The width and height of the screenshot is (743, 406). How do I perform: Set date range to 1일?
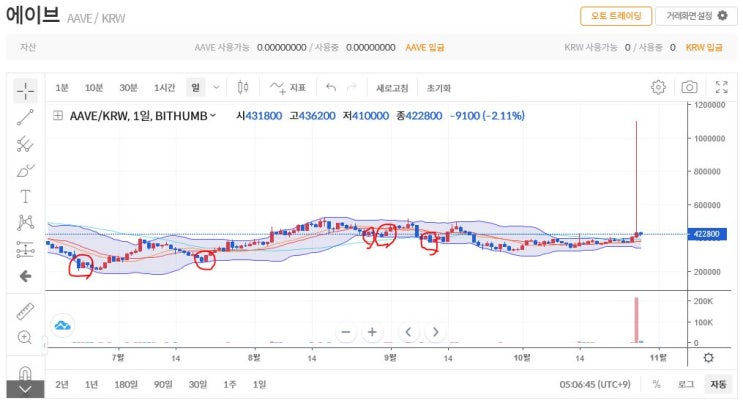[x=259, y=384]
